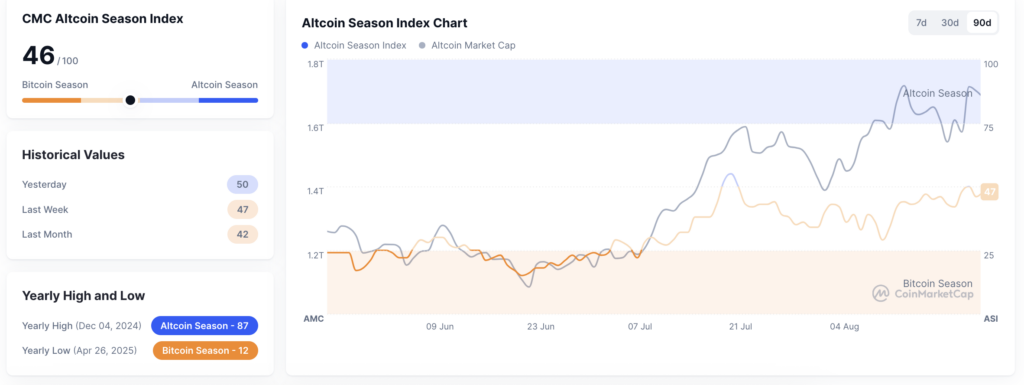Viewport: 1024px width, 385px height.
Task: Click the Altcoin Season - 87 pill
Action: (x=204, y=326)
